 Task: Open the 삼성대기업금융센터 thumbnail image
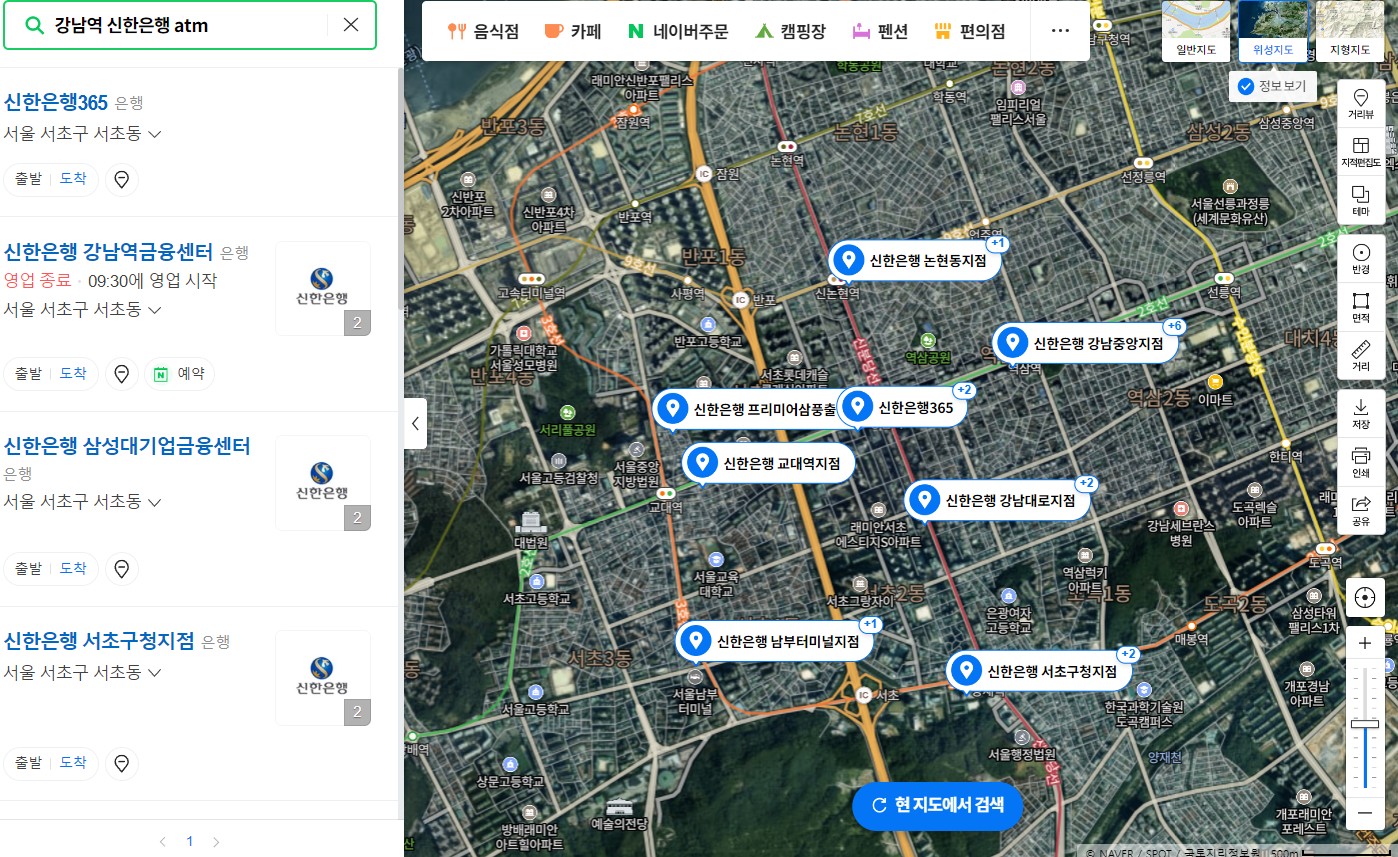[x=323, y=482]
